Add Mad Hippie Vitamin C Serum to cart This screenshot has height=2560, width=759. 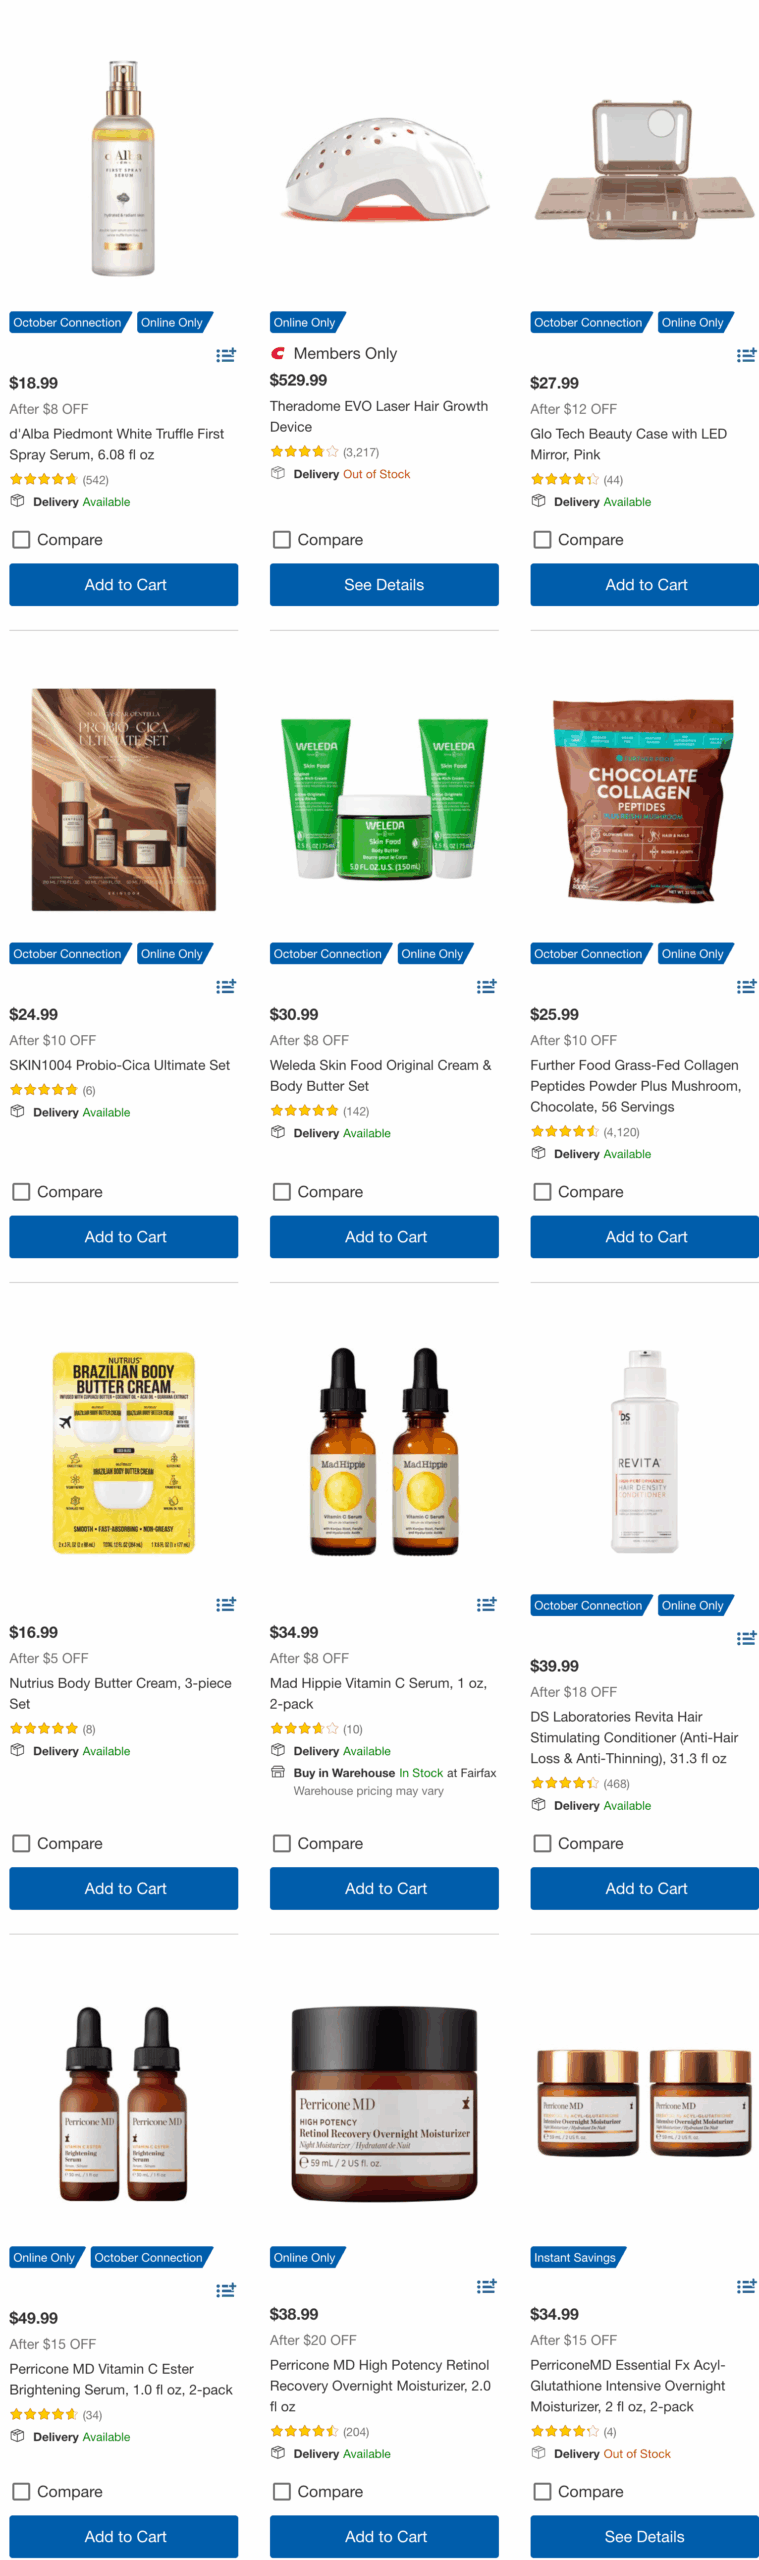384,1887
